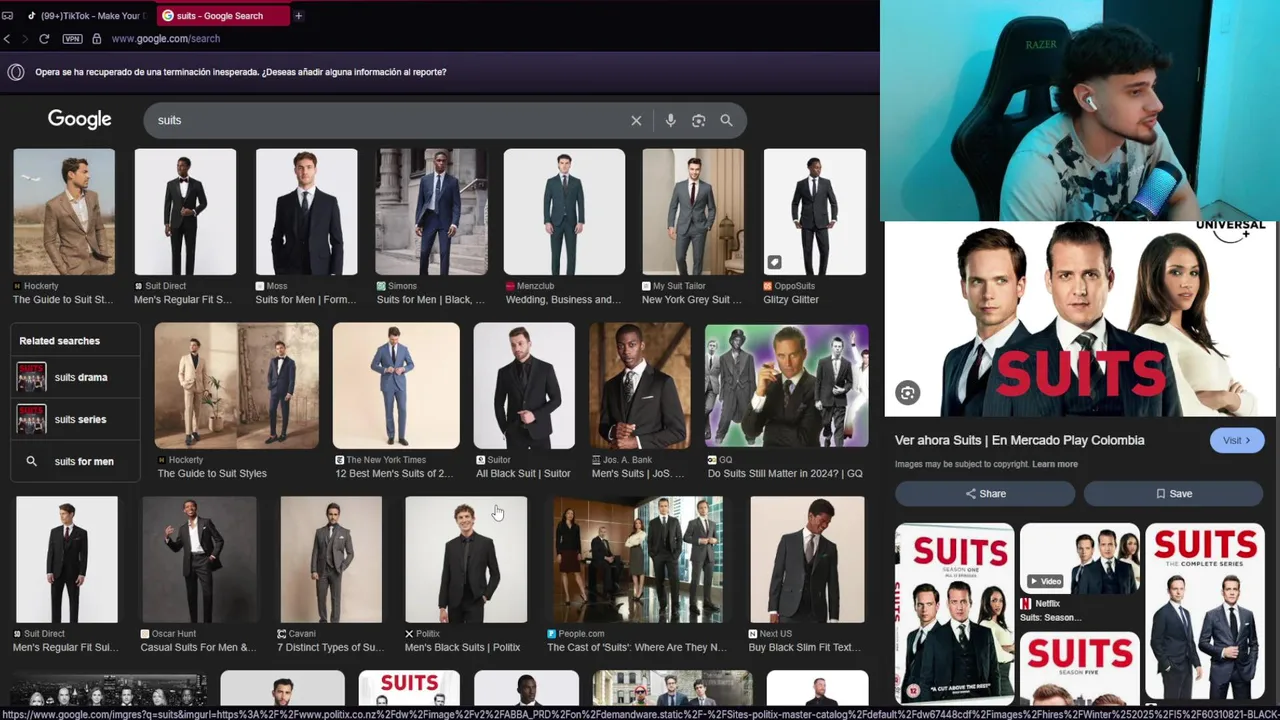Open the Suits Season Five thumbnail

coord(1079,668)
